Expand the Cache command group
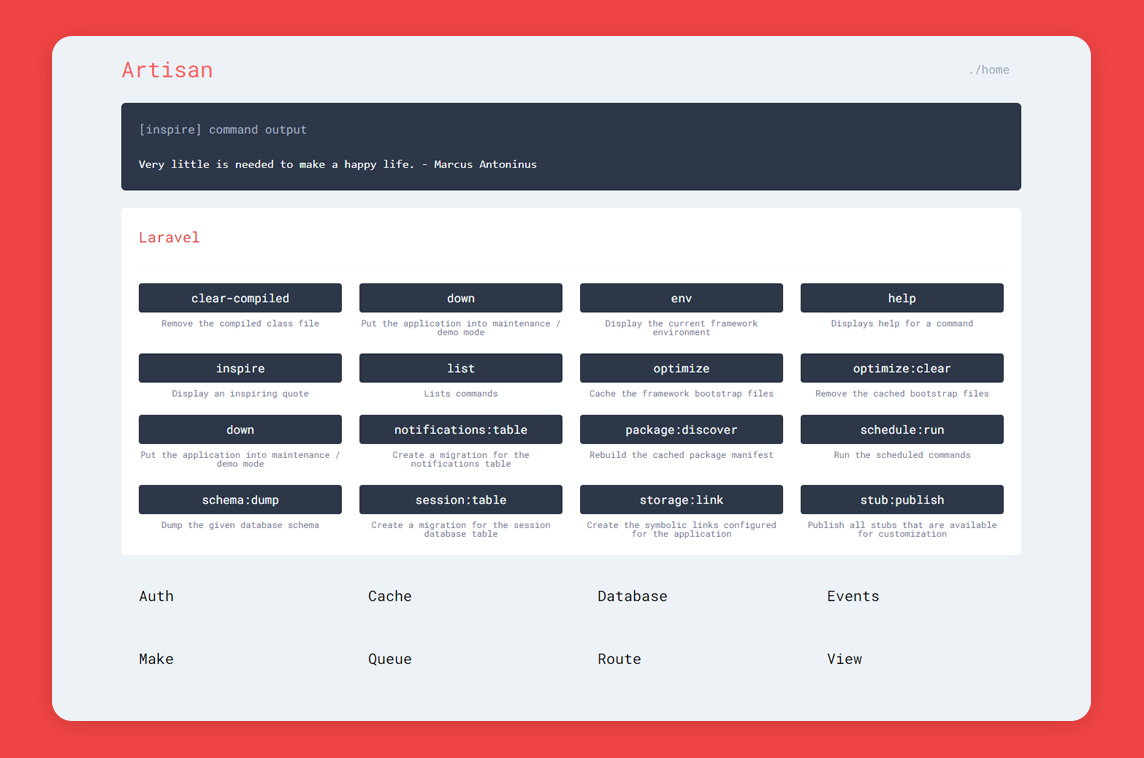Screen dimensions: 1144x758 point(390,596)
